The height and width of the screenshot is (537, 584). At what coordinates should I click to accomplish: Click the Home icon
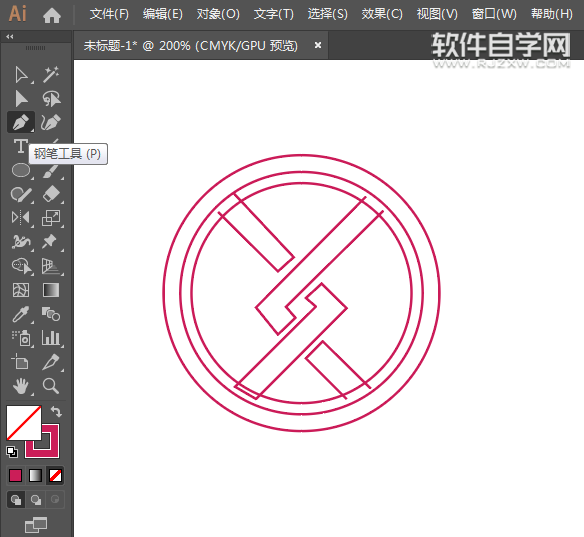click(52, 15)
